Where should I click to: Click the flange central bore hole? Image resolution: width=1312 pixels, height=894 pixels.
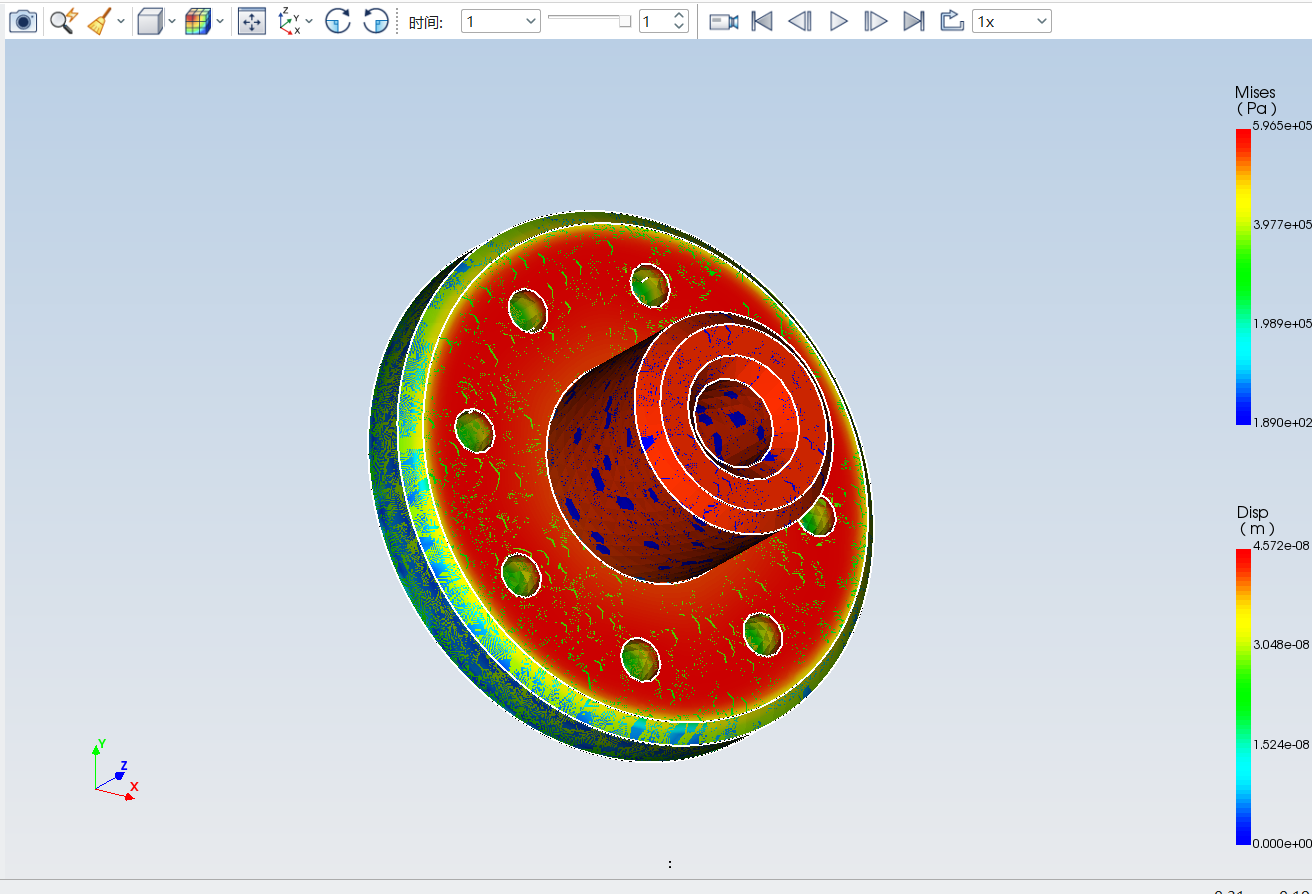(733, 421)
